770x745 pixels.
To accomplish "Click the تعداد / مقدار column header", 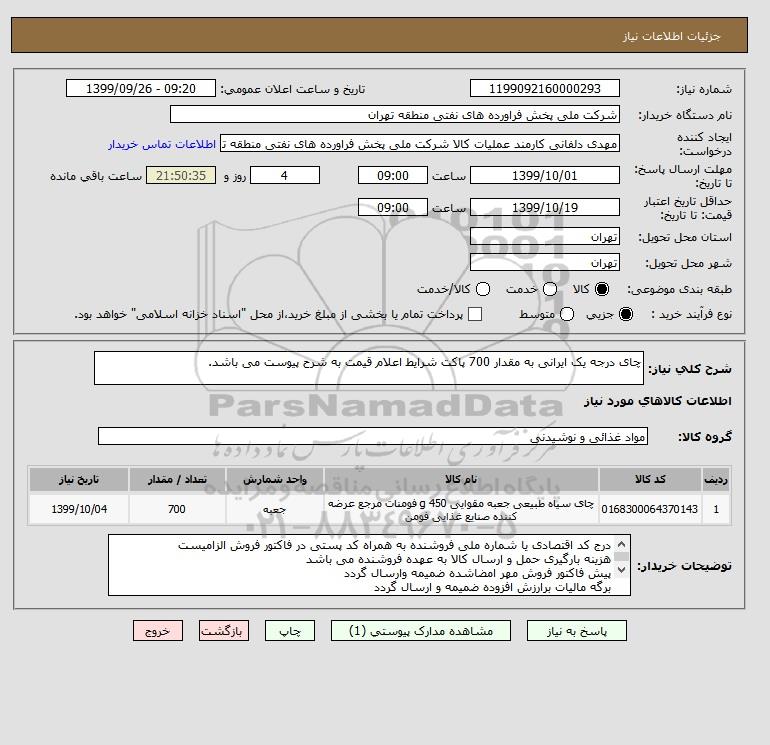I will (177, 479).
